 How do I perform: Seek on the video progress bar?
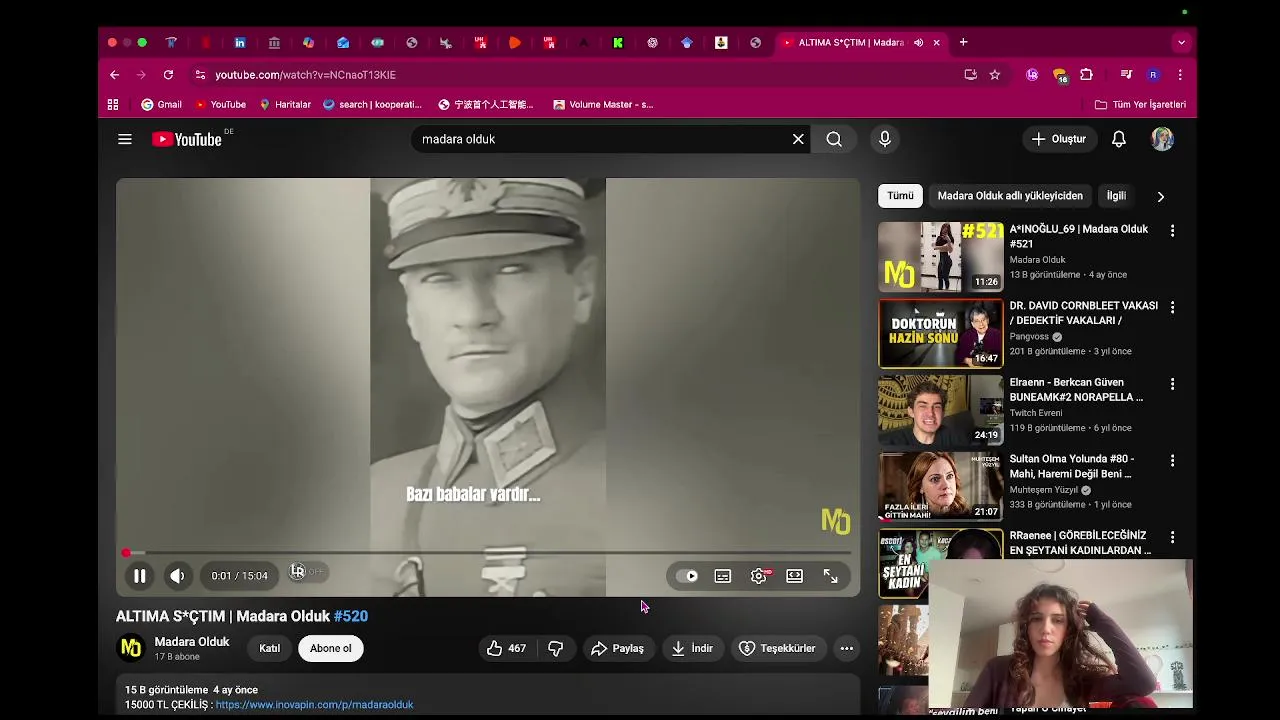click(488, 553)
